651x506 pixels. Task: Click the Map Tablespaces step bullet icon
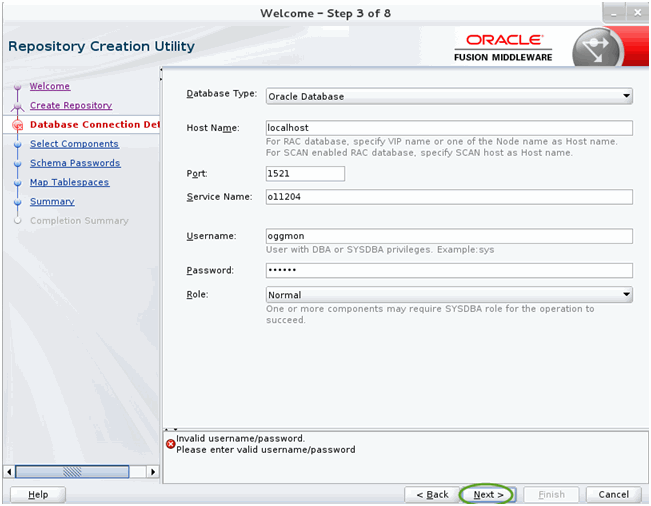point(17,183)
